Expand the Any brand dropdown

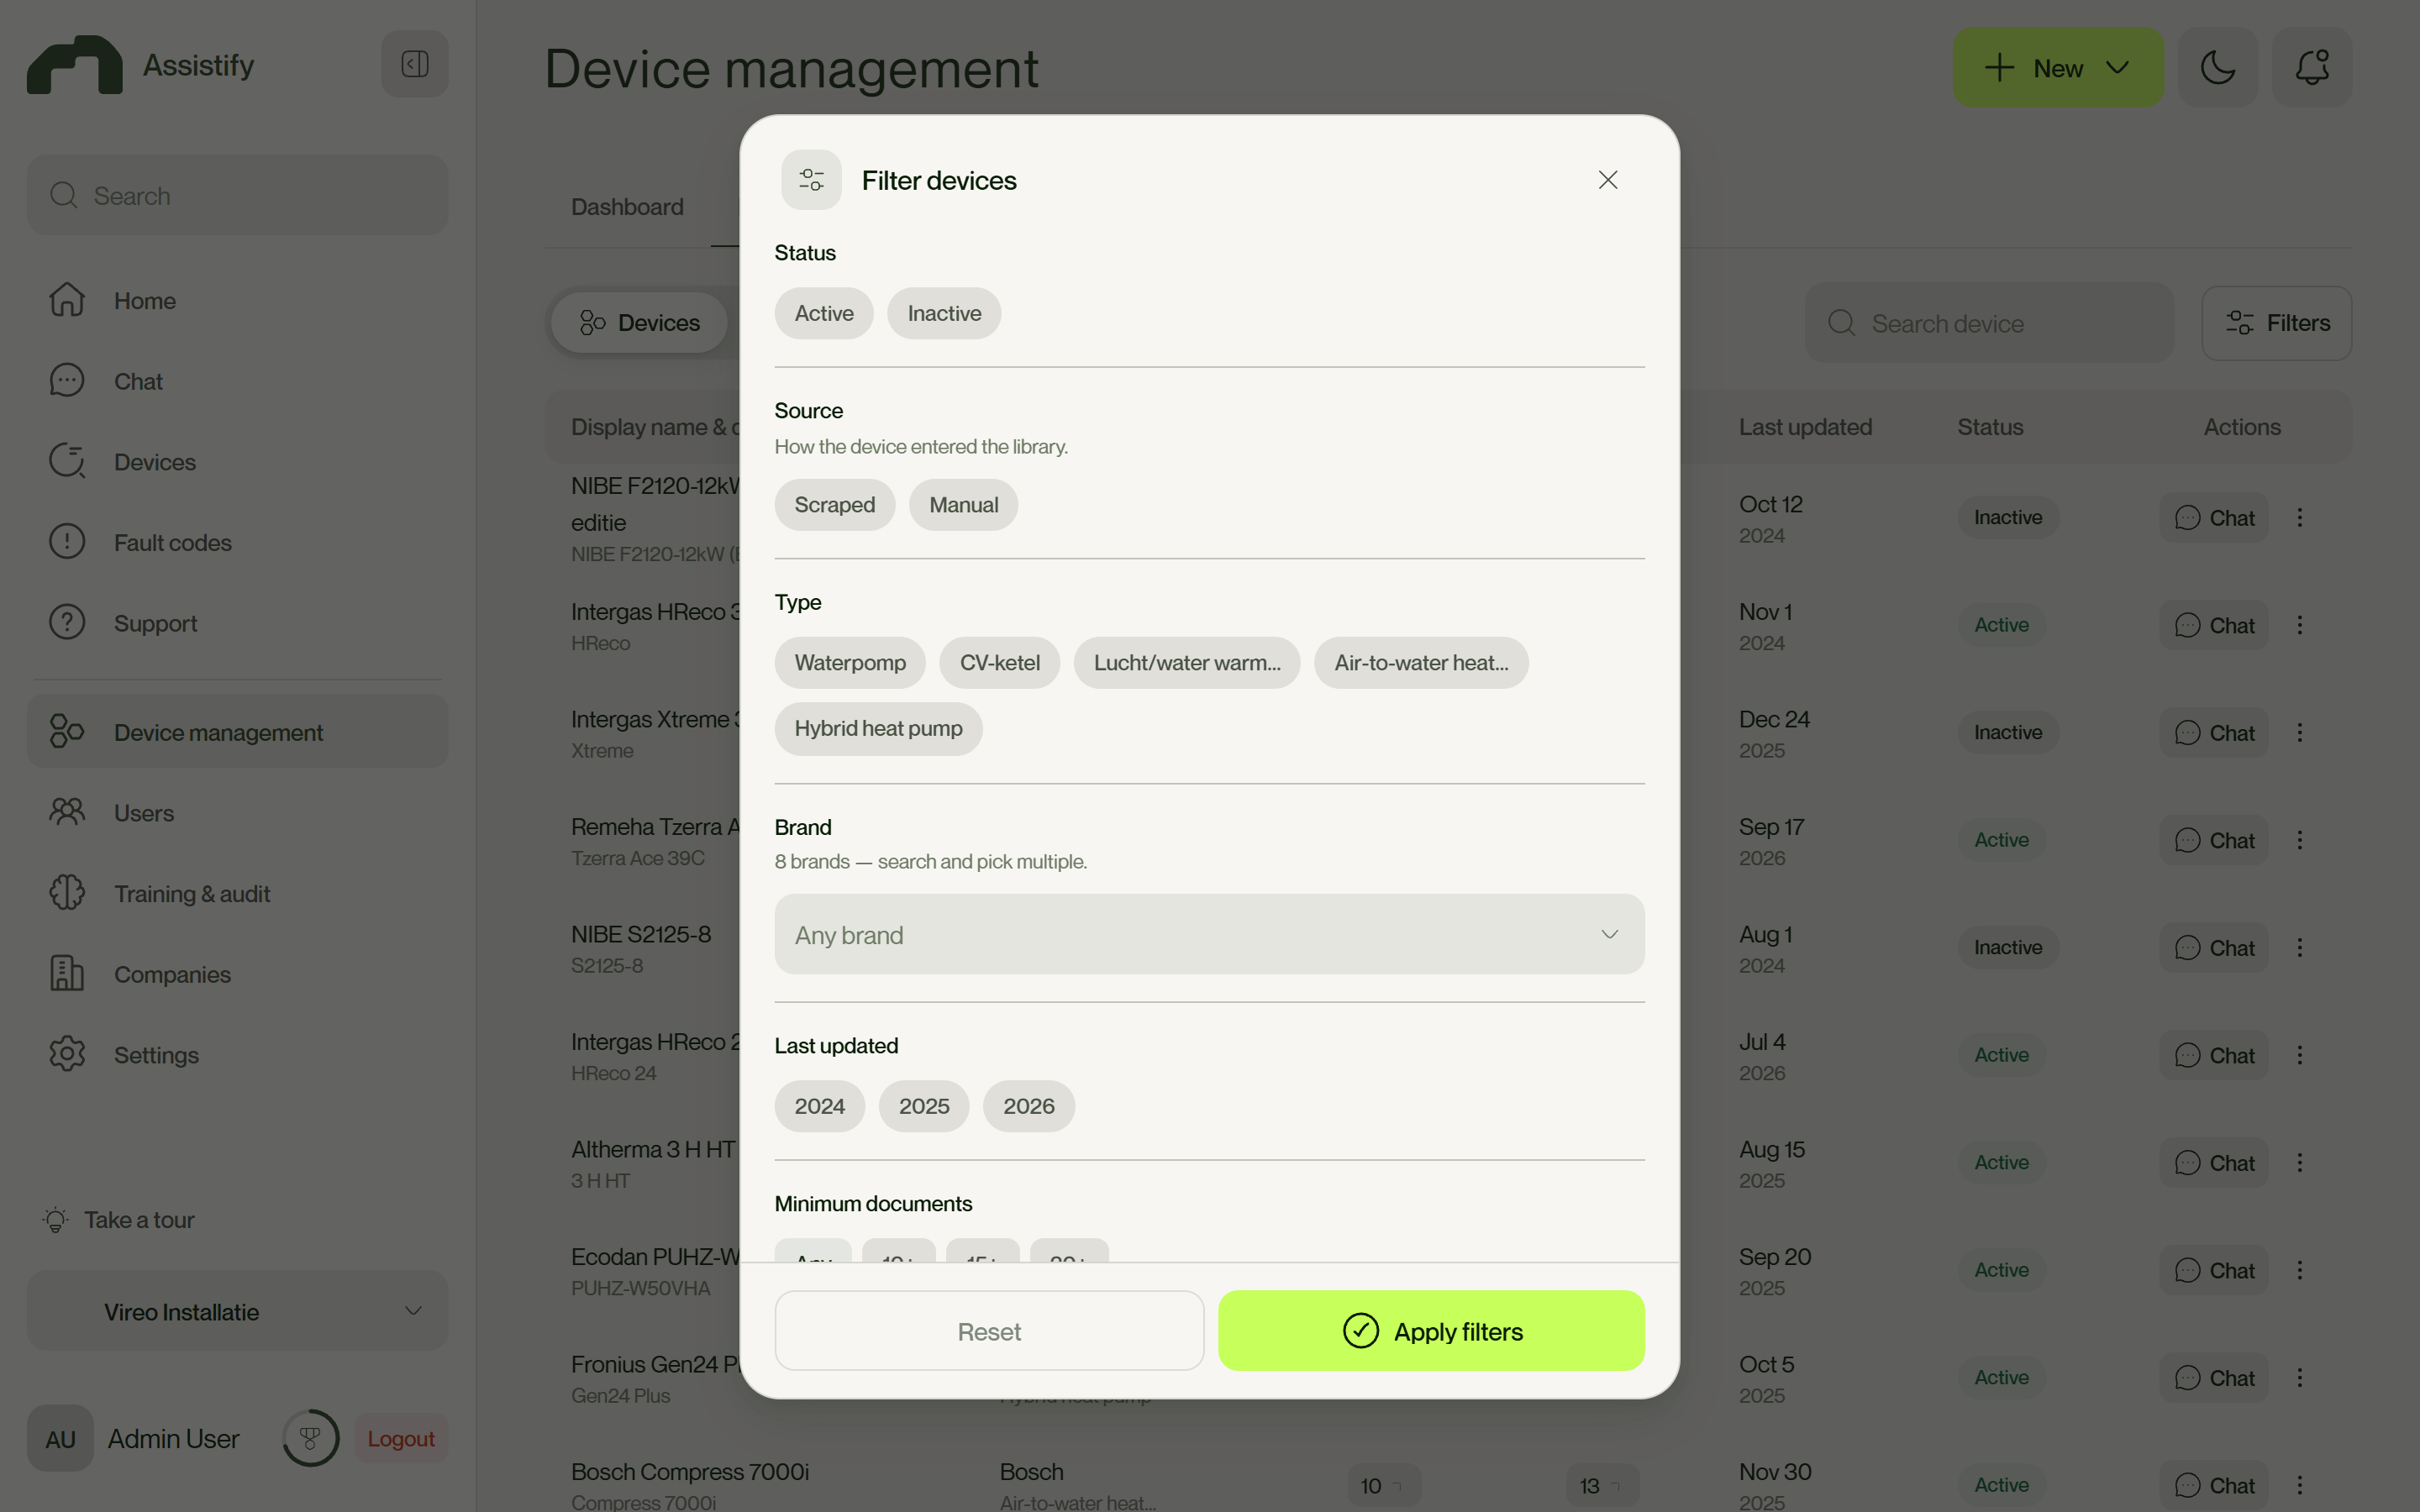pos(1208,934)
